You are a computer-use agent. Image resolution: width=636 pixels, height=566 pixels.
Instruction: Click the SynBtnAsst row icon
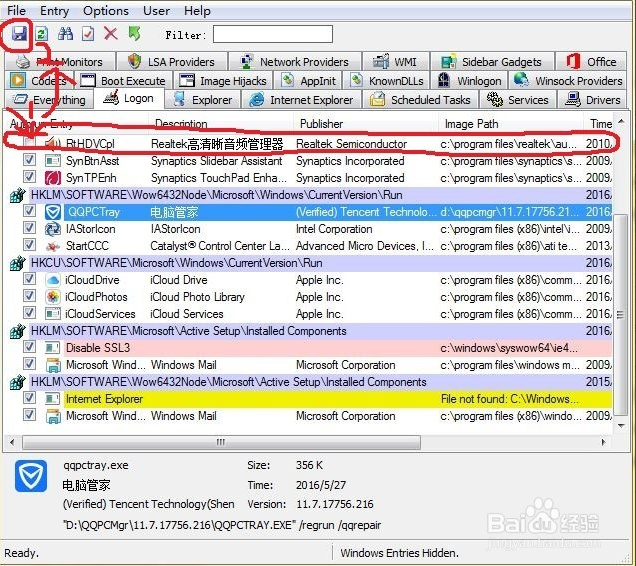coord(53,161)
